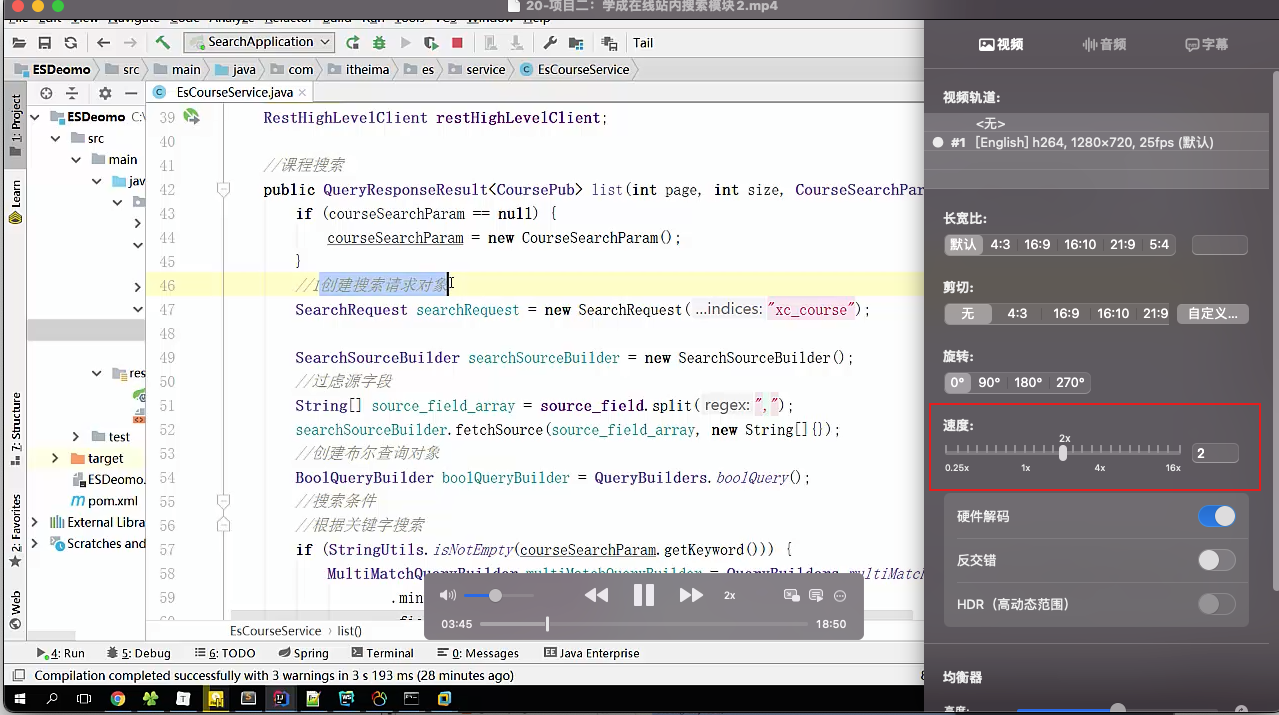Pause the video with the pause button

643,595
